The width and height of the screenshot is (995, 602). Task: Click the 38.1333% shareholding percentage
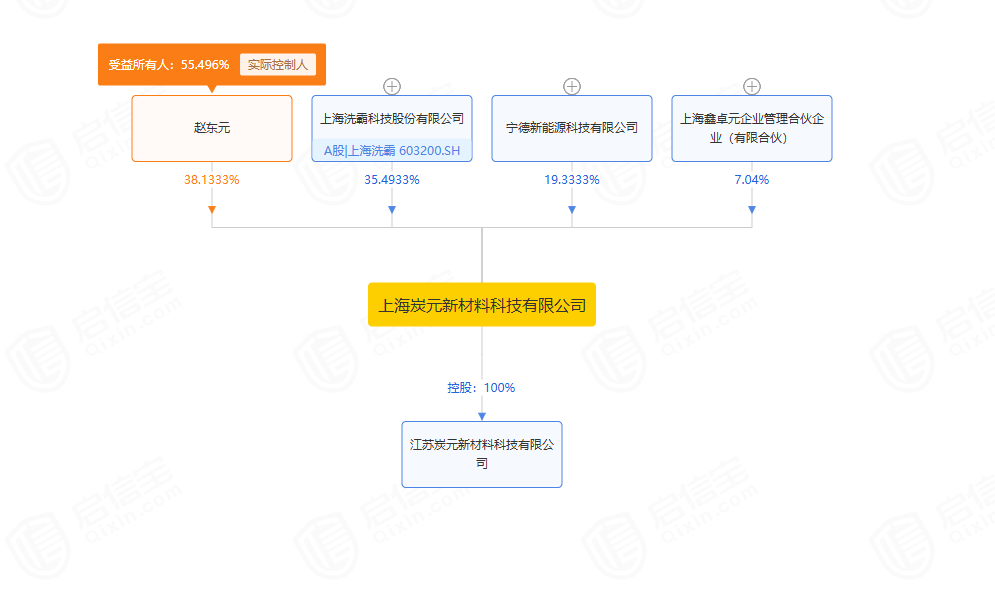tap(212, 180)
